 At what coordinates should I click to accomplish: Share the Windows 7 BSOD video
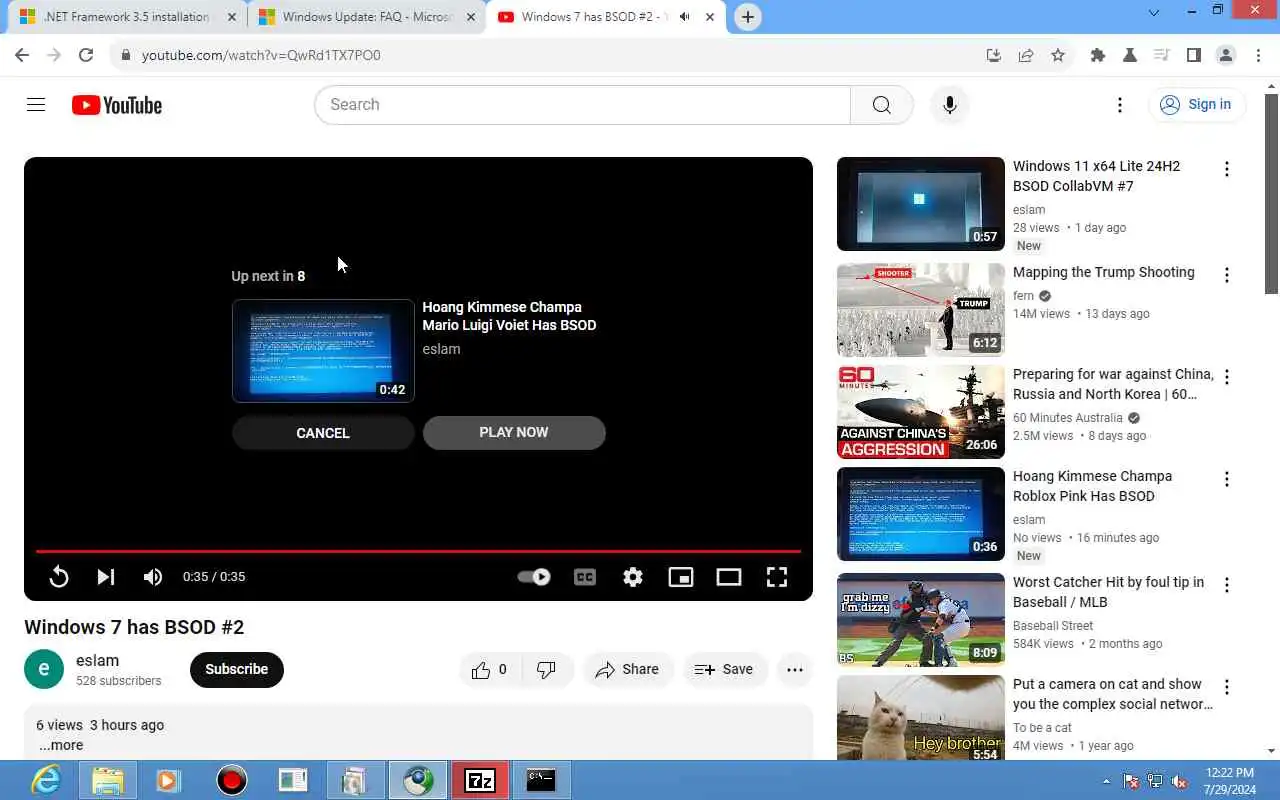(627, 670)
